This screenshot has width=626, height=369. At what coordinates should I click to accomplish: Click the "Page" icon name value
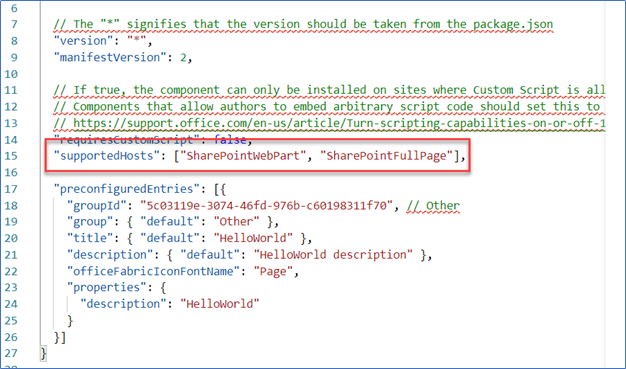tap(273, 272)
